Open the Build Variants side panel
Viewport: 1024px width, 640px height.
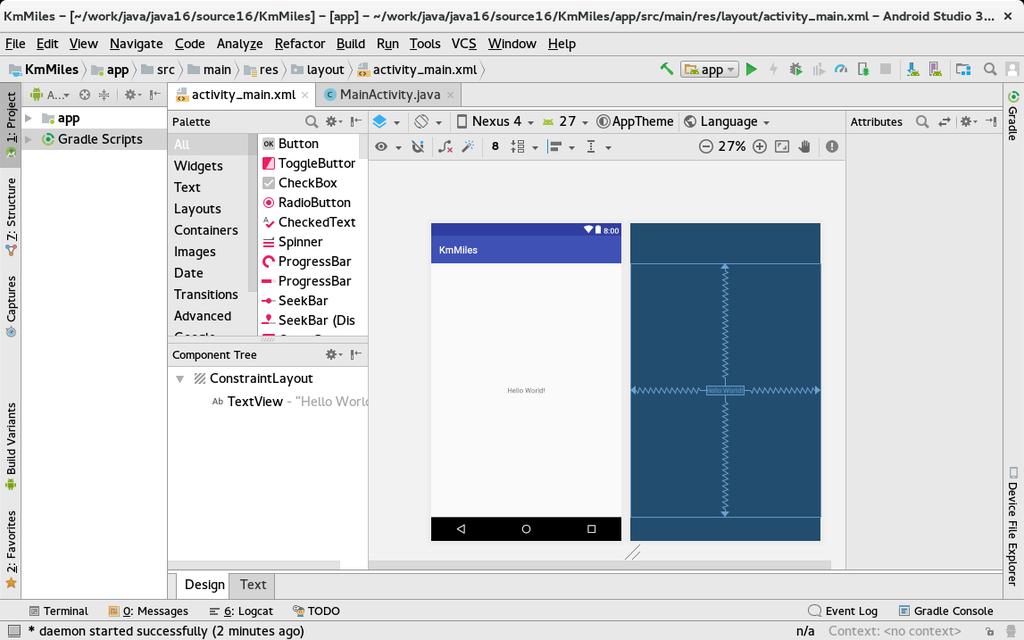[x=10, y=446]
